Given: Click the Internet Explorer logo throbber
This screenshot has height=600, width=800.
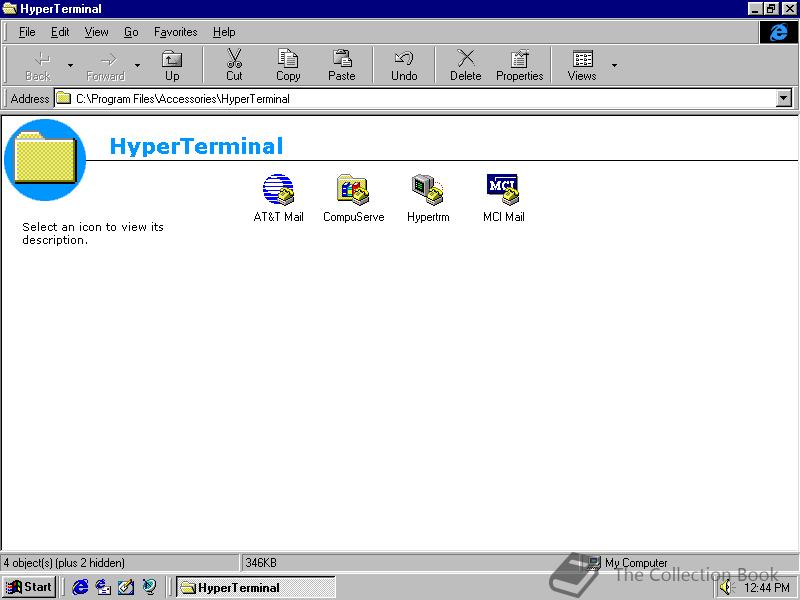Looking at the screenshot, I should (778, 32).
